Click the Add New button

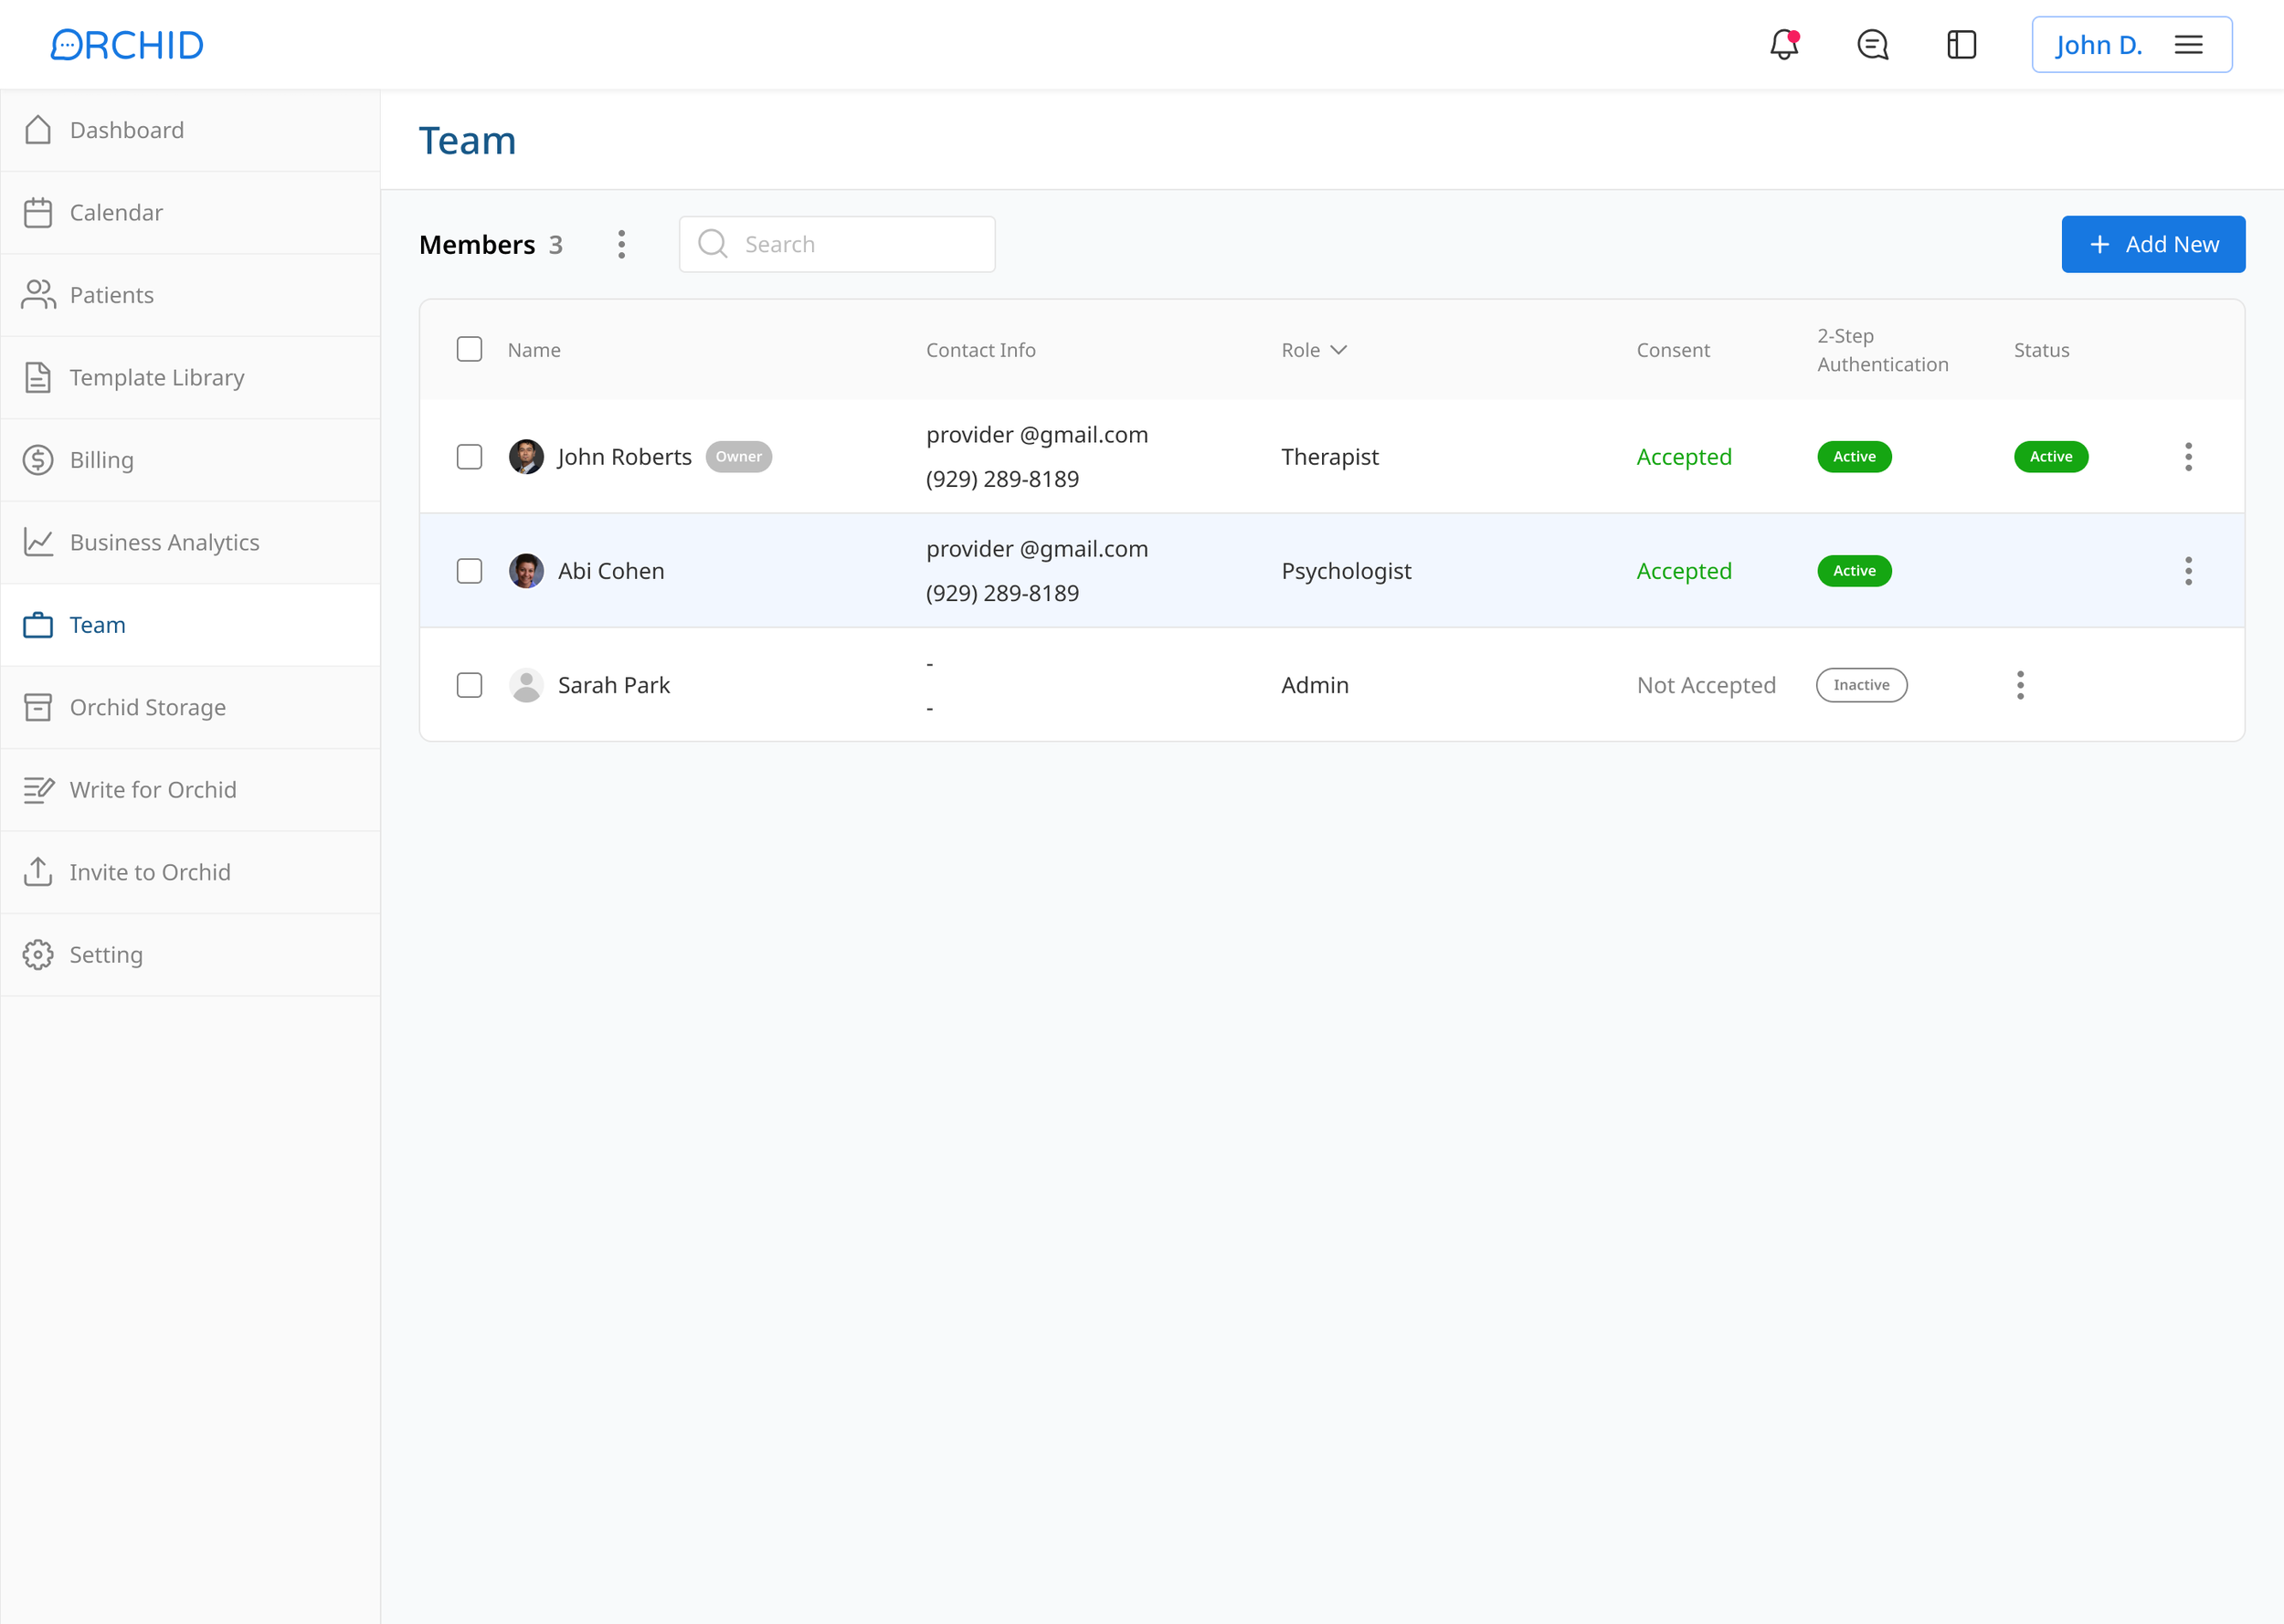click(x=2152, y=244)
